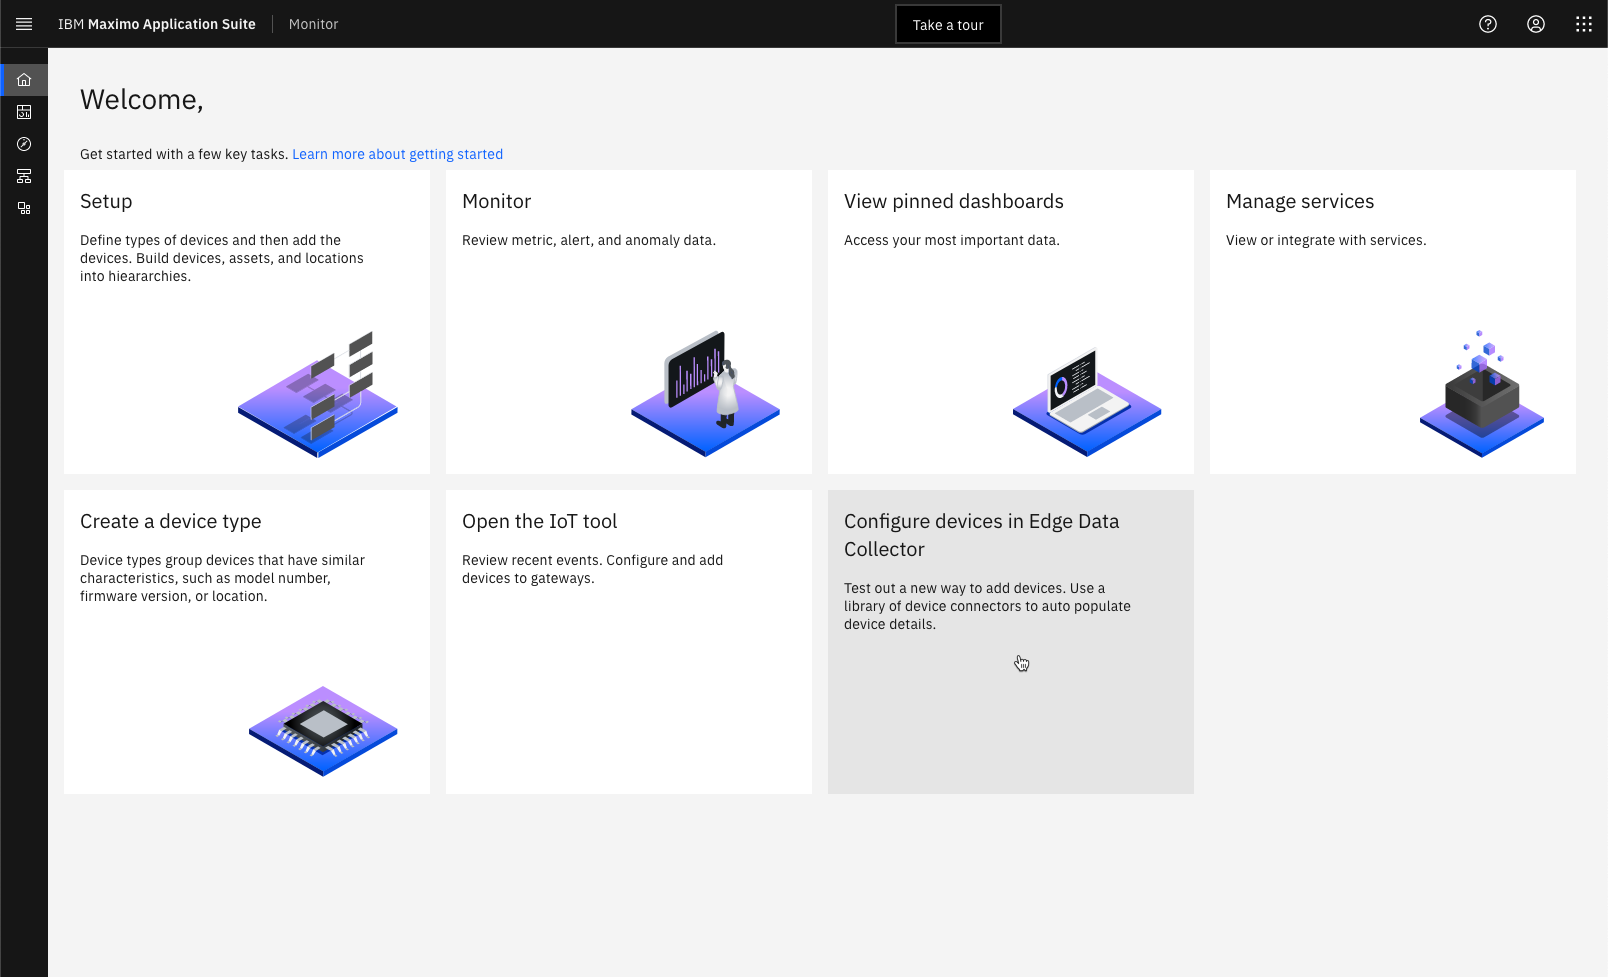The image size is (1608, 977).
Task: Open the Create a device type card
Action: 247,642
